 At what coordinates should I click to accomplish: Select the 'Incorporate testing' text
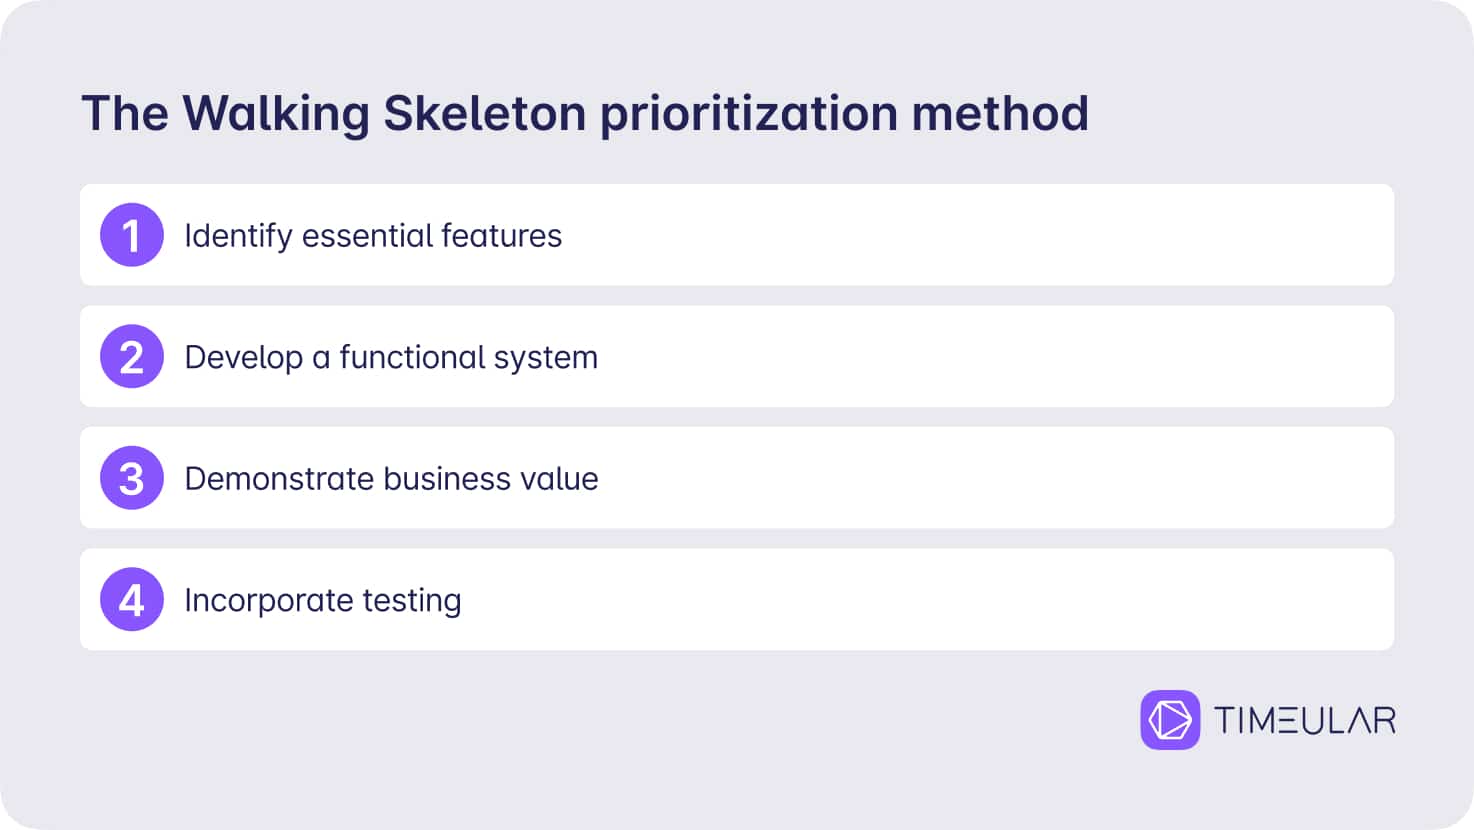coord(323,601)
